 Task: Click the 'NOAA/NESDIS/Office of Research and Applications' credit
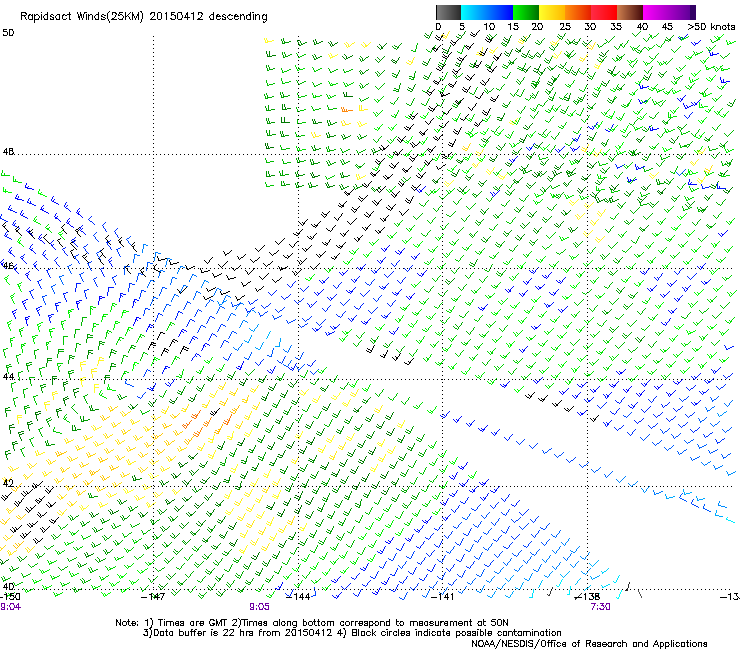pos(589,643)
